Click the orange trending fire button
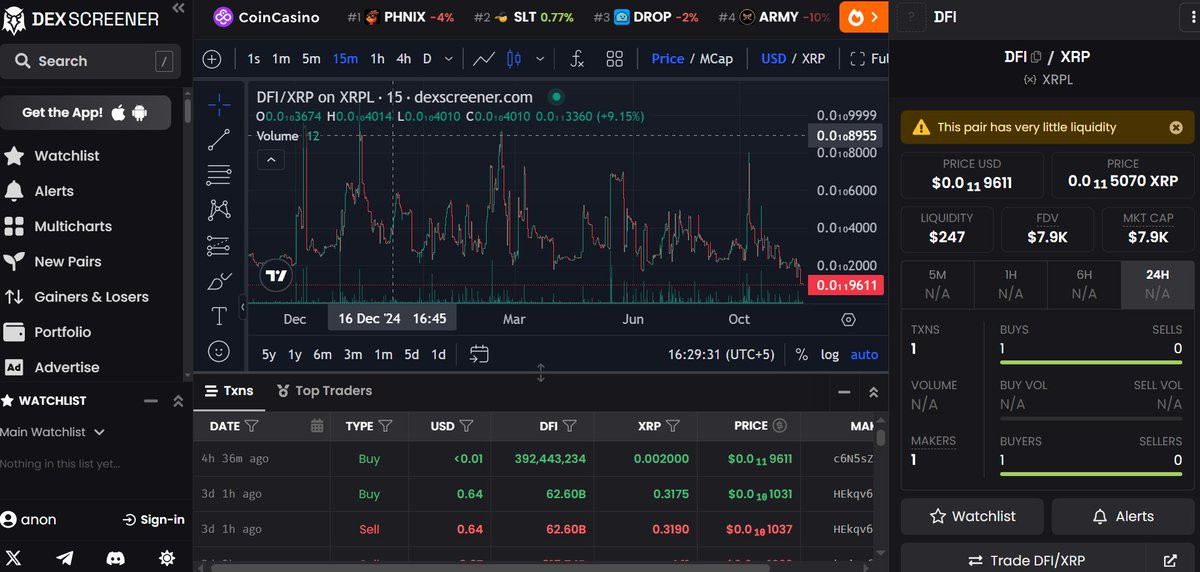 pos(862,17)
